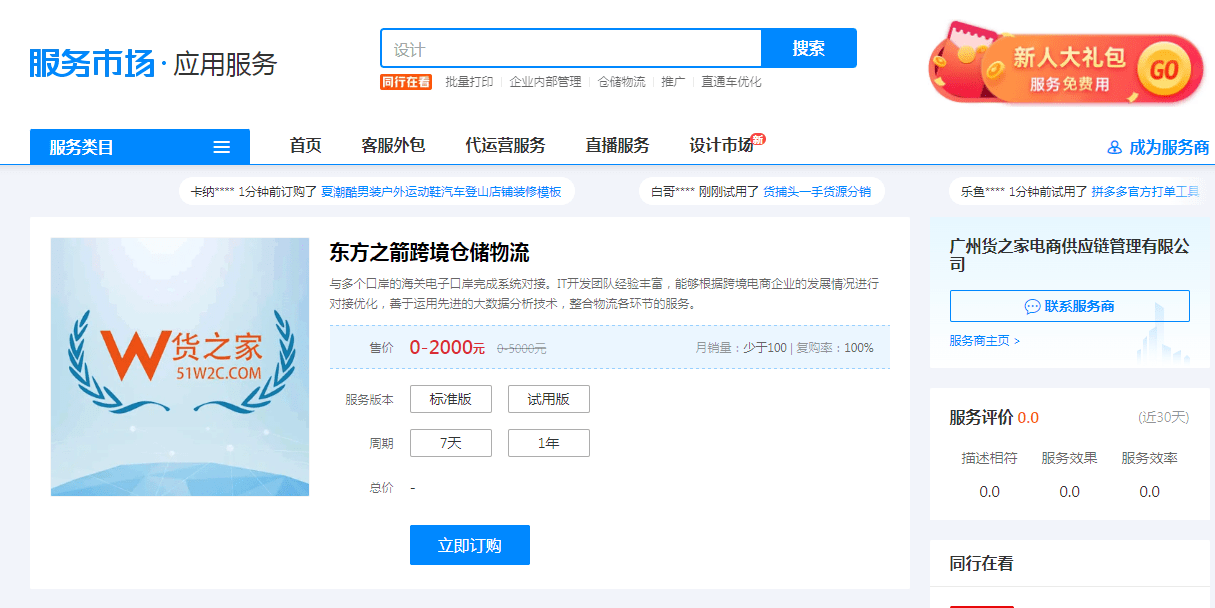The image size is (1215, 608).
Task: Open the 服务类目 hamburger menu icon
Action: coord(222,147)
